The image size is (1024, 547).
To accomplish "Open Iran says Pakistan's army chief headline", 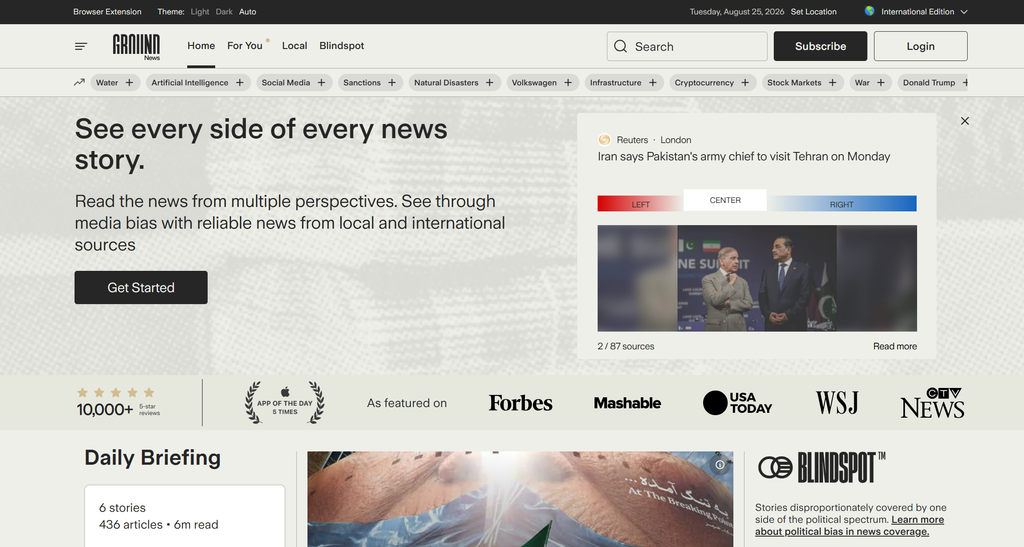I will click(x=744, y=157).
